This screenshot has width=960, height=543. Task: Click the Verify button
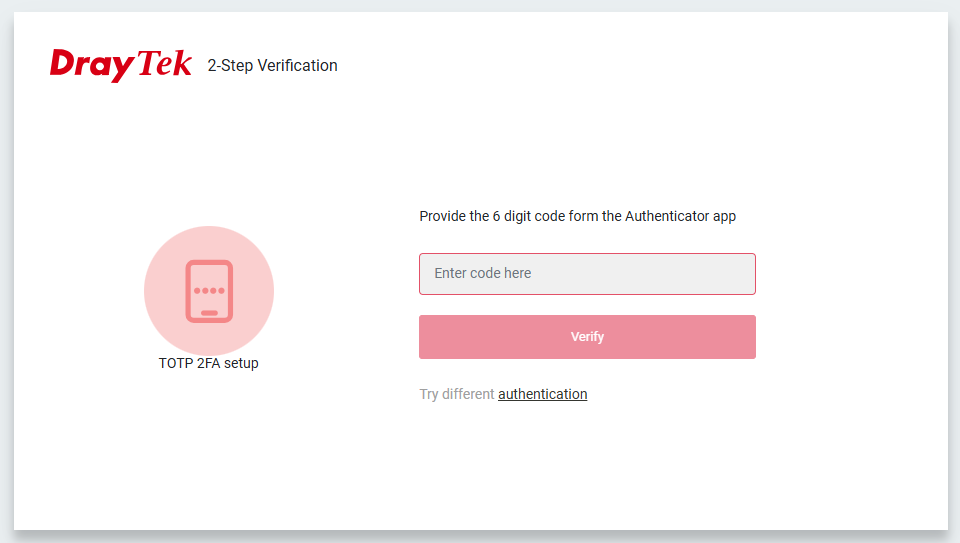(x=587, y=337)
